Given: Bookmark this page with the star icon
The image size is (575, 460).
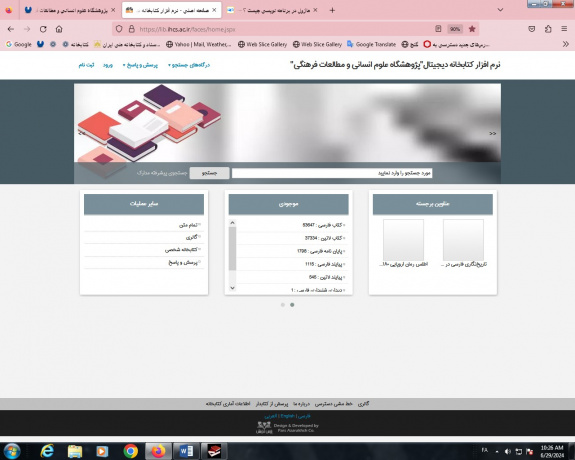Looking at the screenshot, I should point(472,29).
